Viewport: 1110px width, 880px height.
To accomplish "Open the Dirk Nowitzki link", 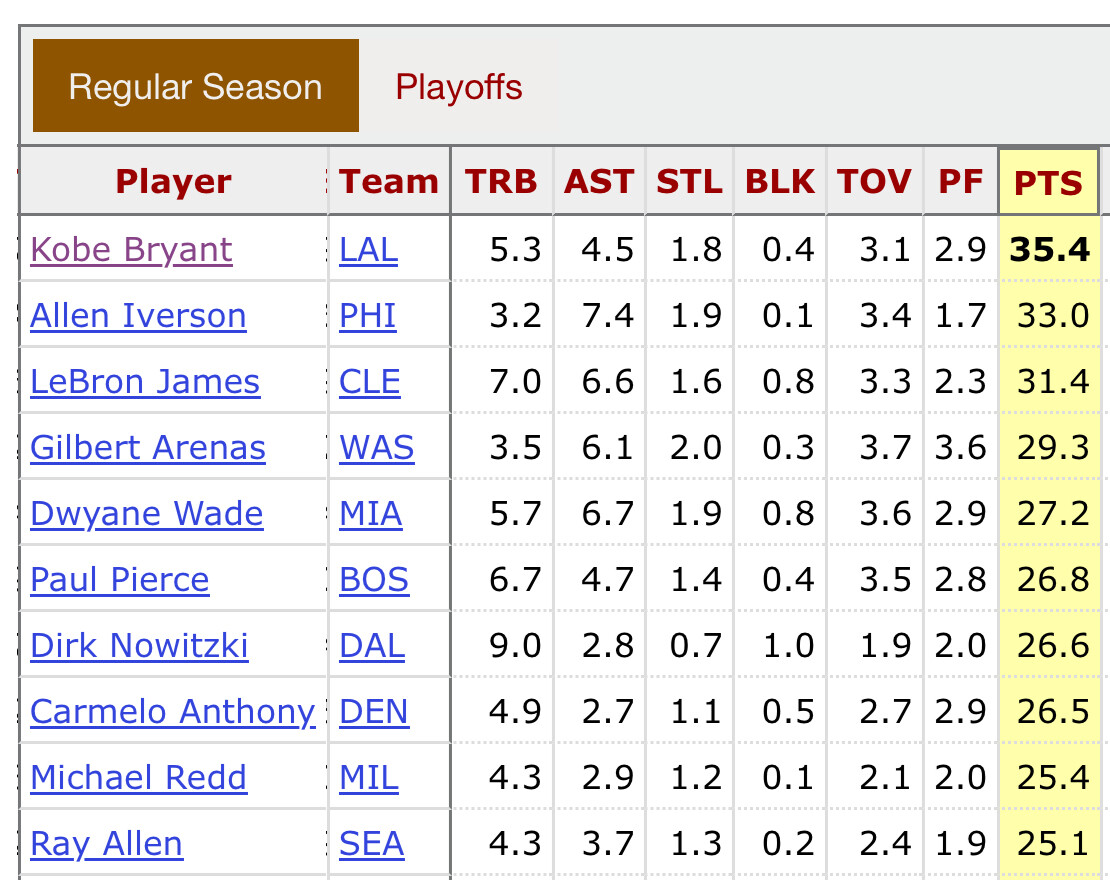I will pos(139,646).
